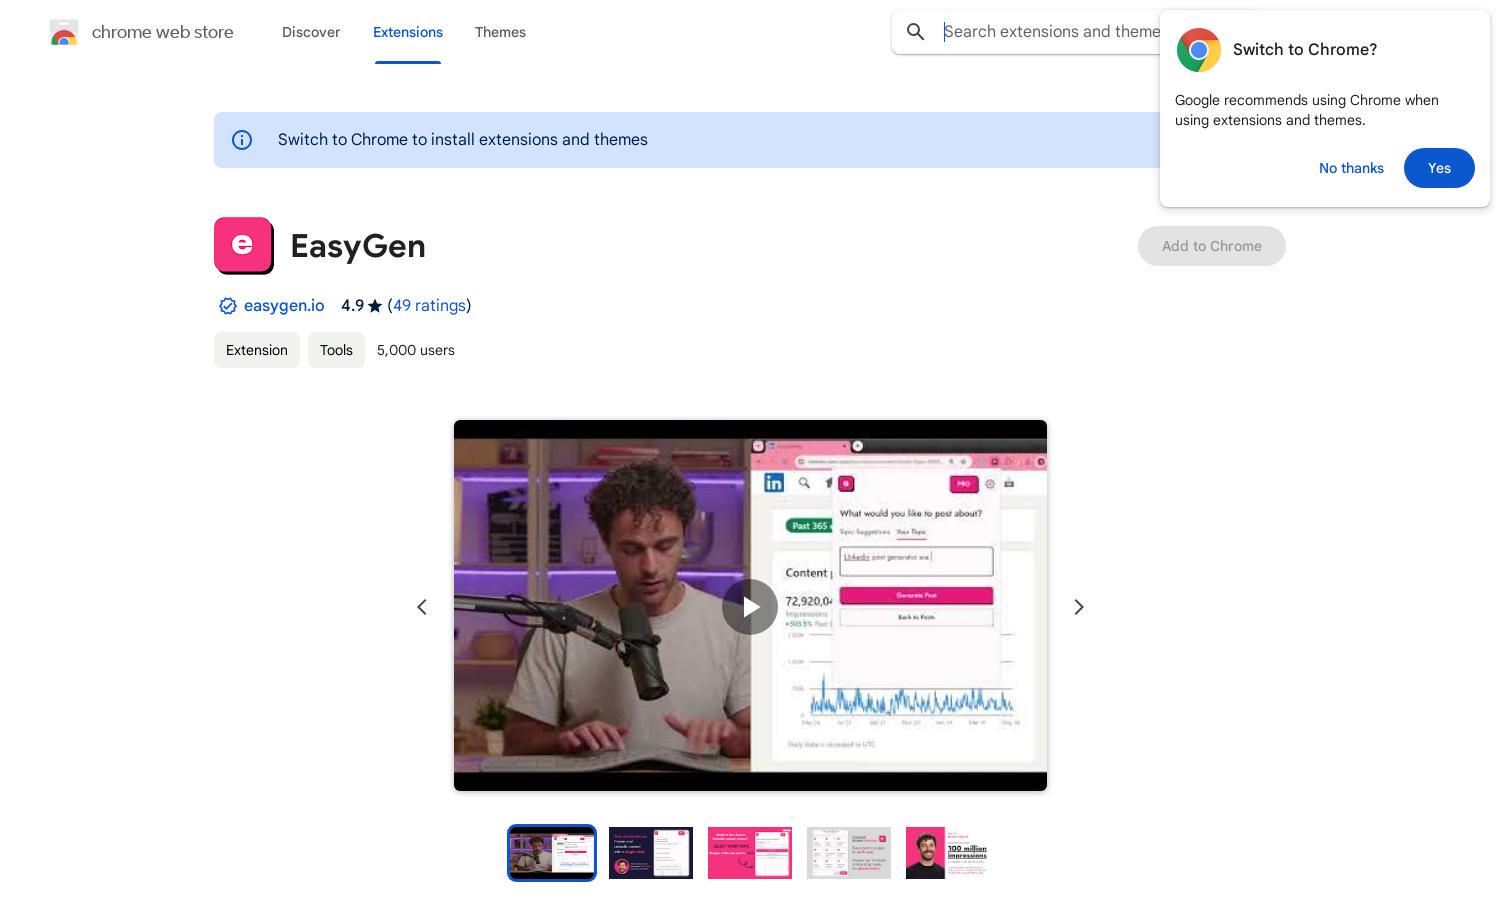Go to the next screenshot
1500x900 pixels.
[1078, 607]
